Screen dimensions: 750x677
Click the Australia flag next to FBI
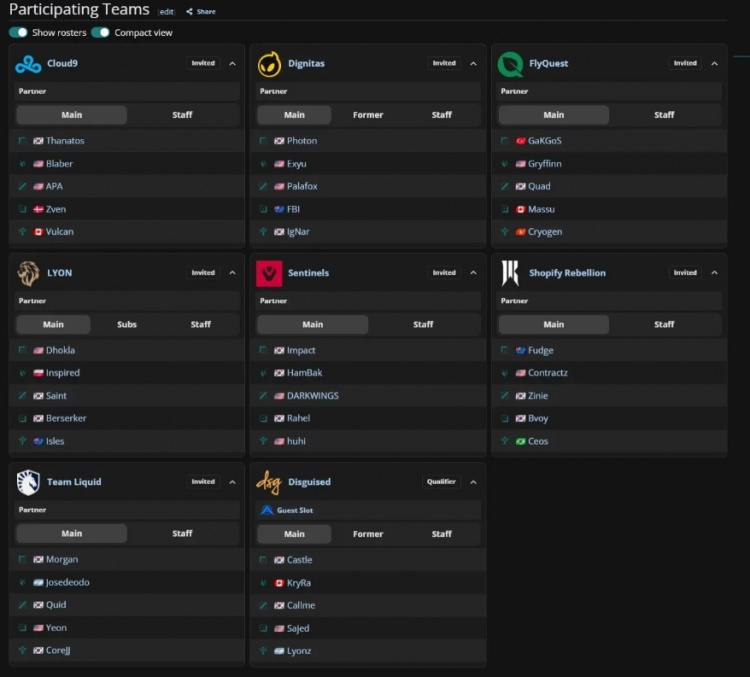click(279, 209)
